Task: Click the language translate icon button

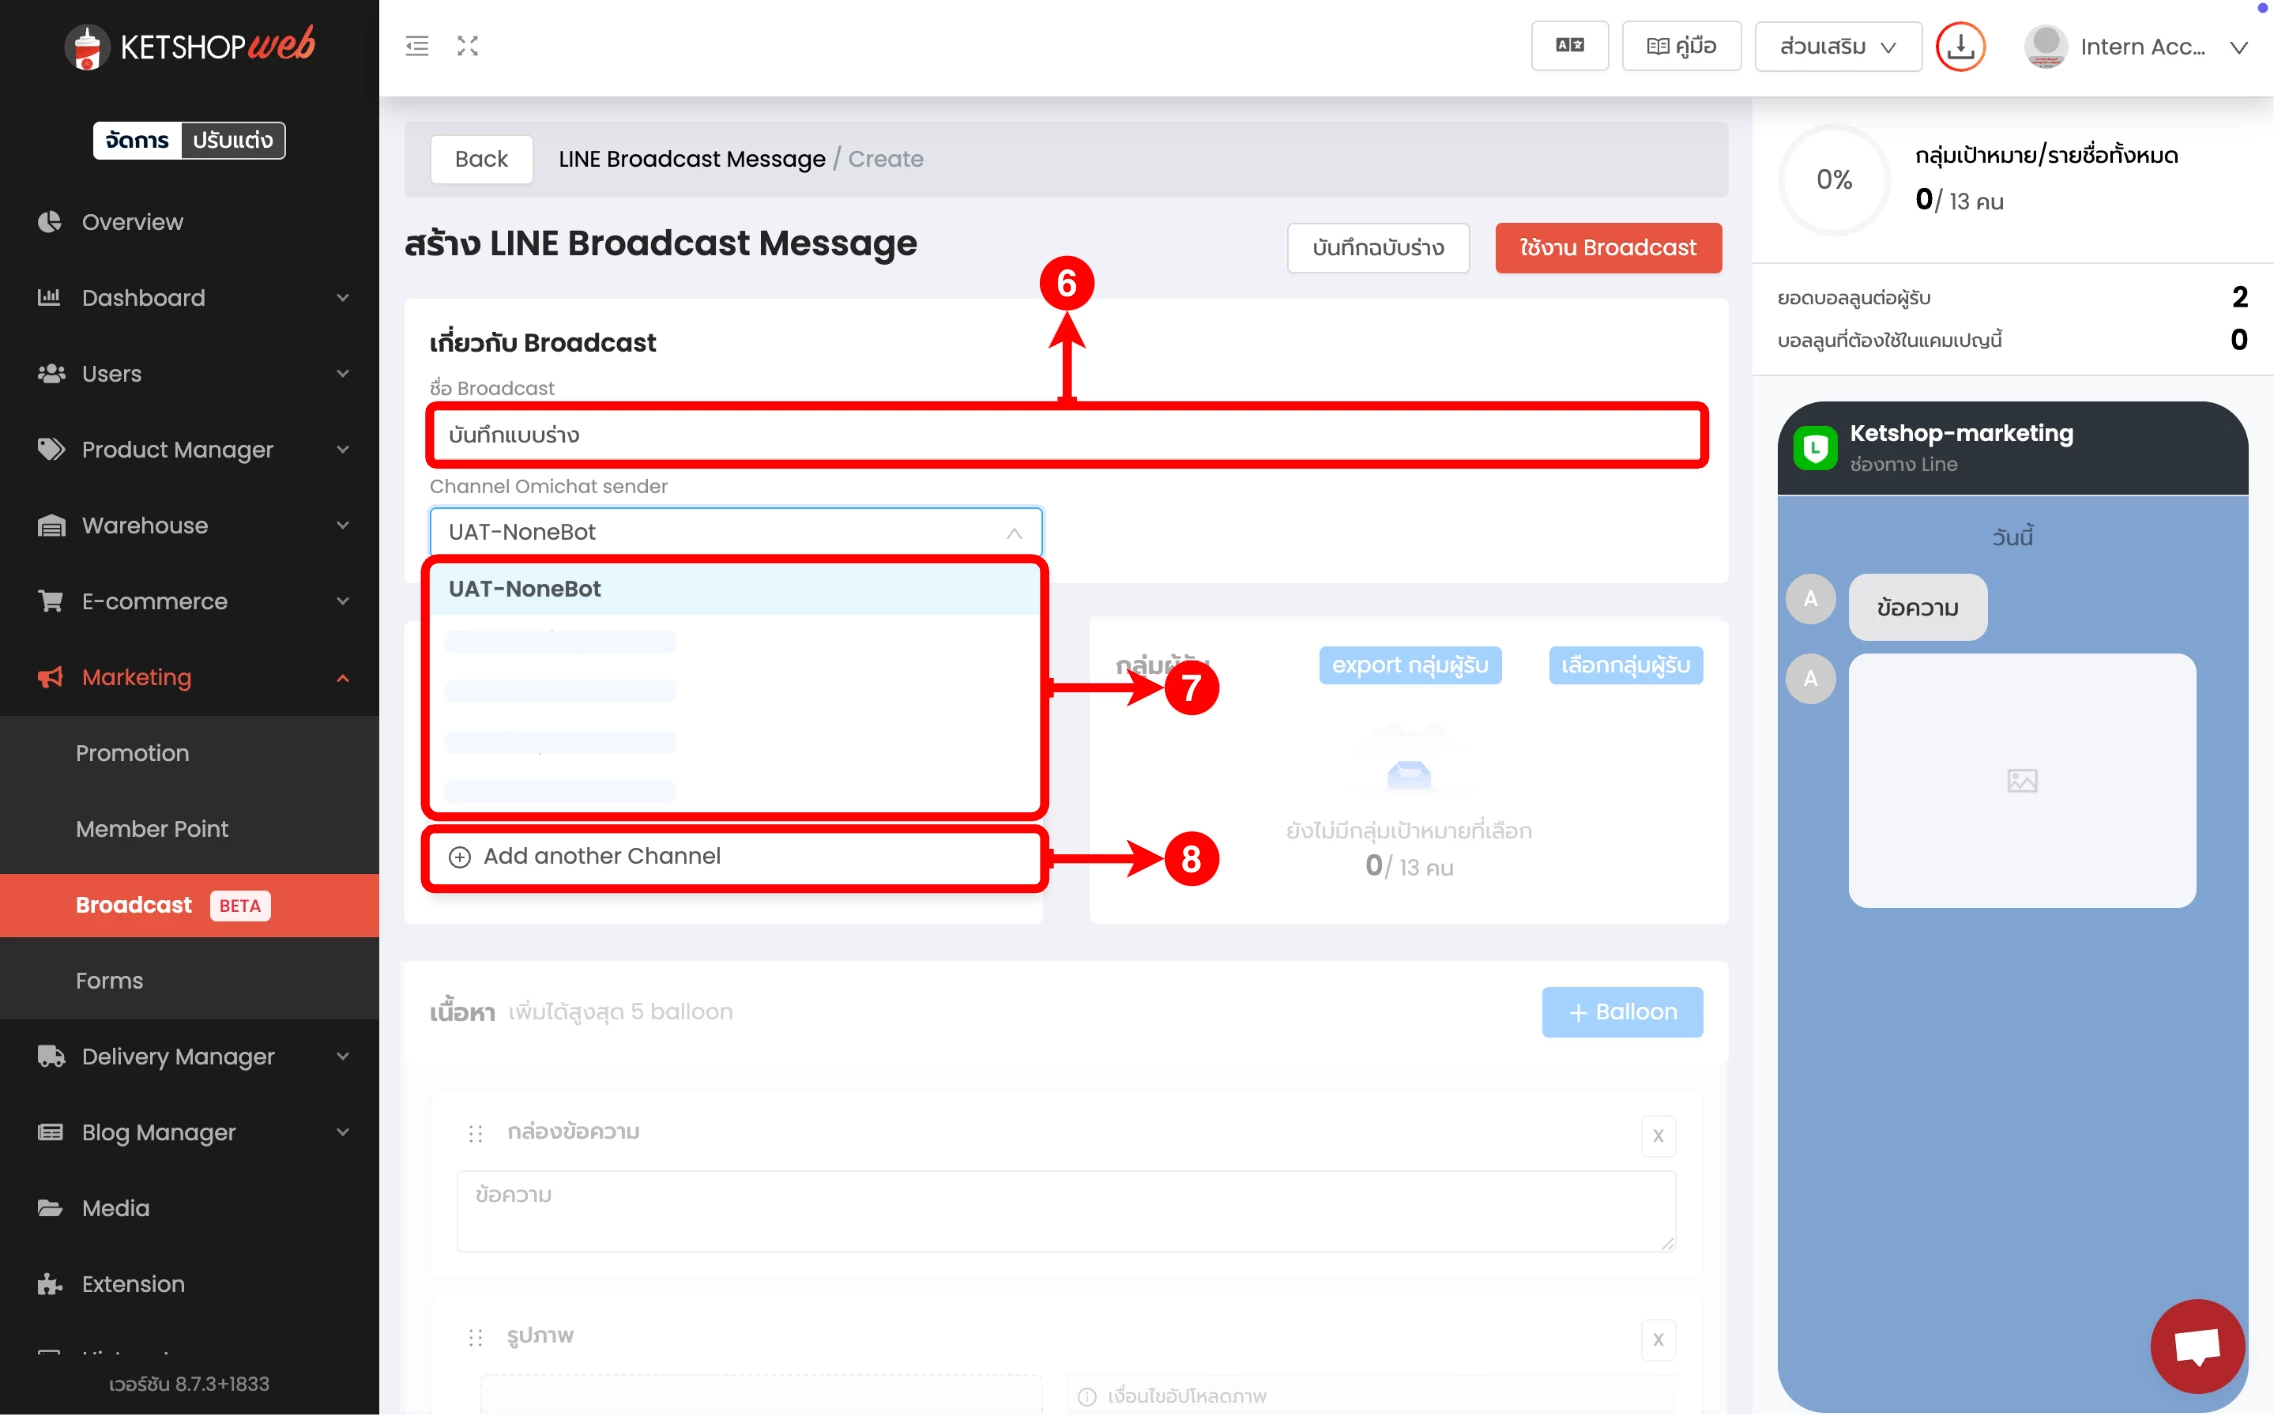Action: pos(1569,46)
